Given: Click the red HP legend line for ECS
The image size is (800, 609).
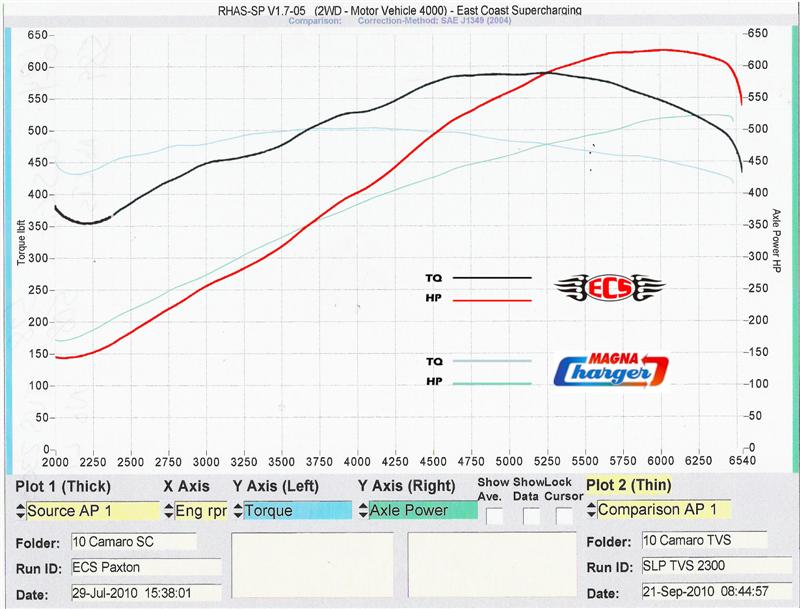Looking at the screenshot, I should [492, 299].
